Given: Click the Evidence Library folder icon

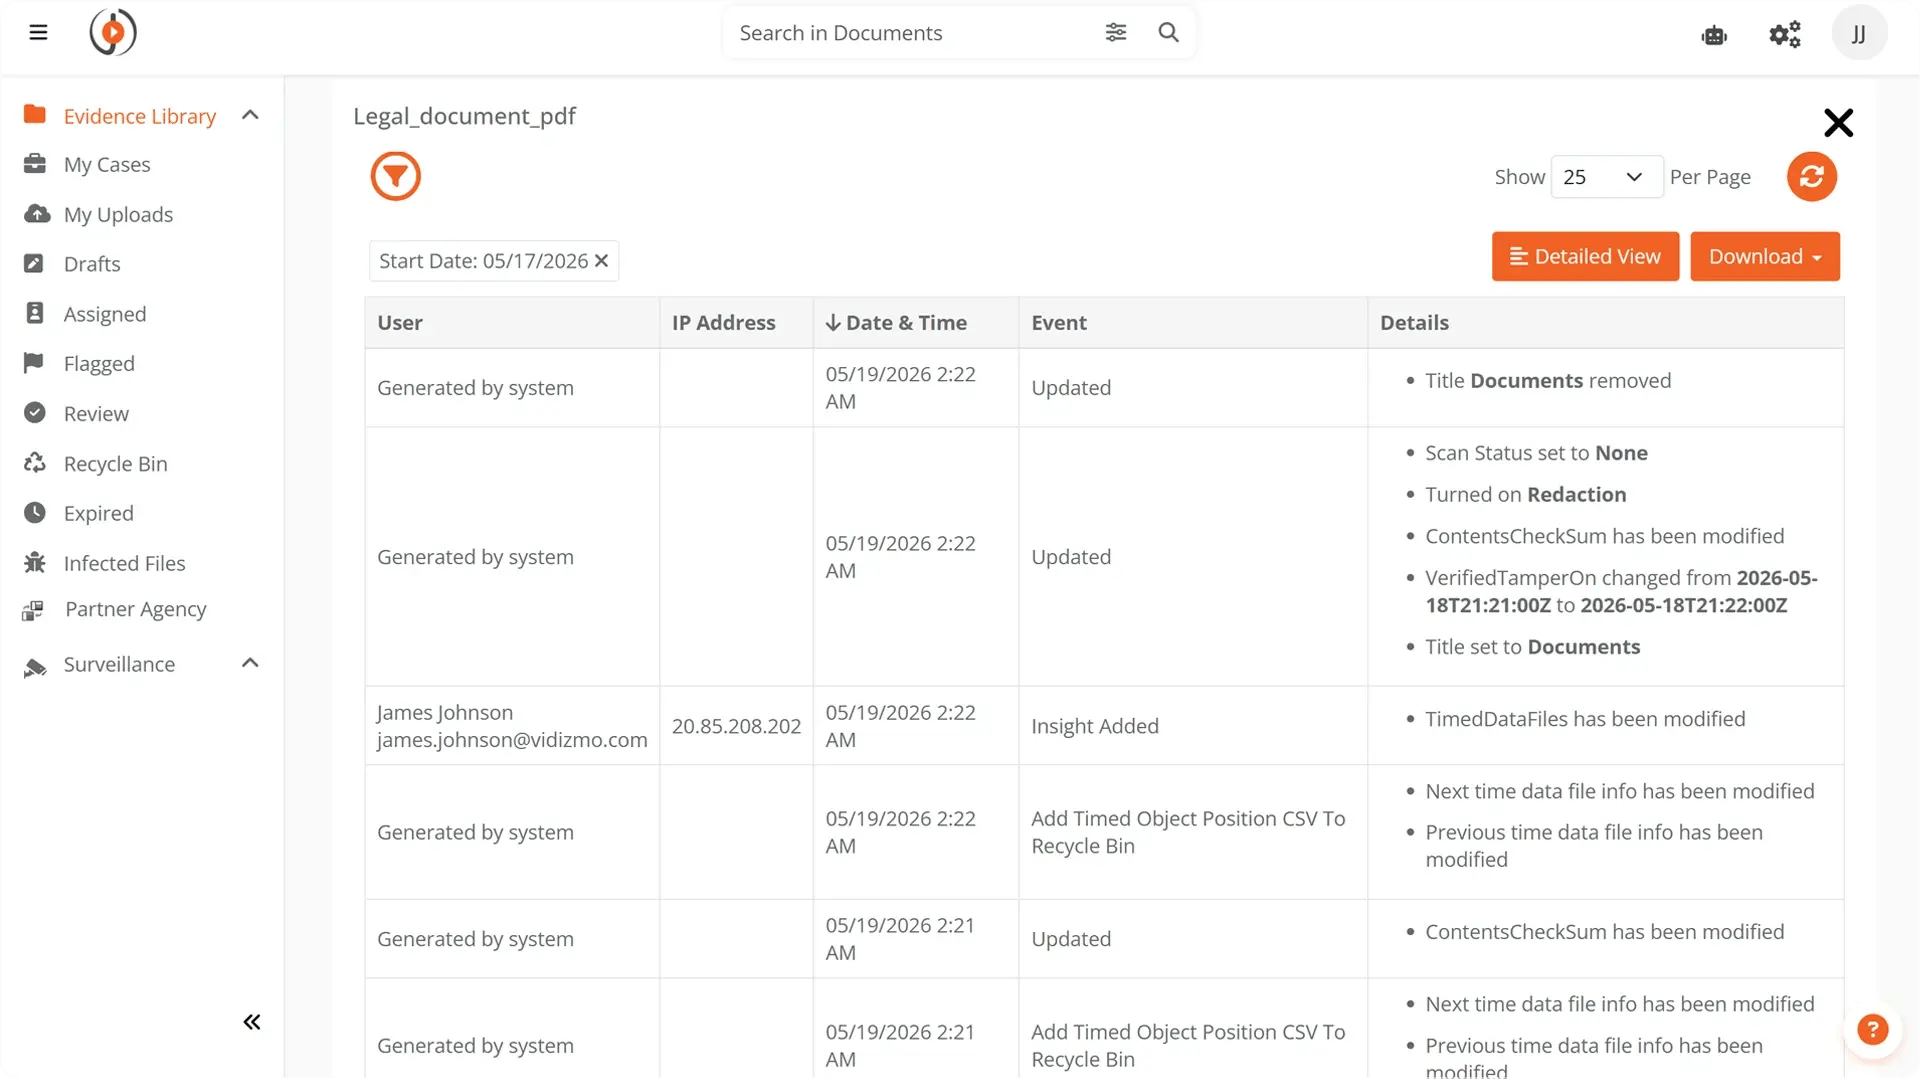Looking at the screenshot, I should 35,115.
